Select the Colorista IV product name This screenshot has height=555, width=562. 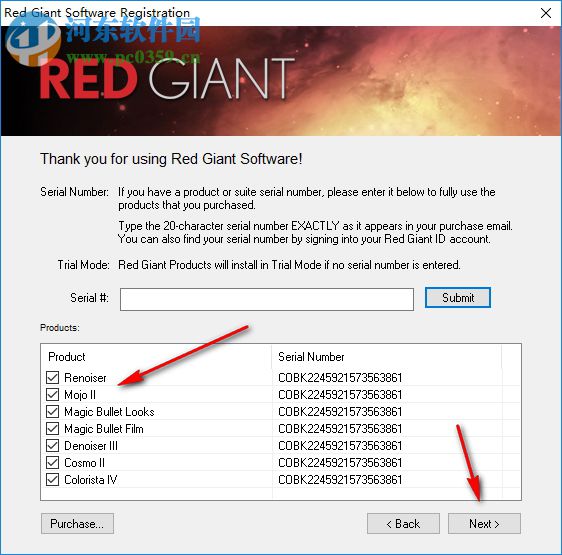point(91,480)
